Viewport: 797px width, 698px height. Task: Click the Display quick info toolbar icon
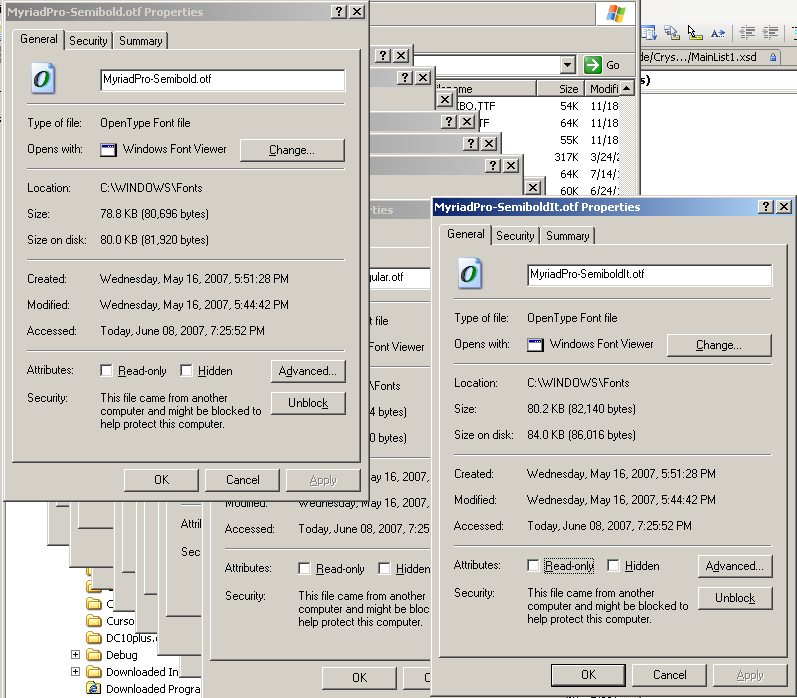694,33
